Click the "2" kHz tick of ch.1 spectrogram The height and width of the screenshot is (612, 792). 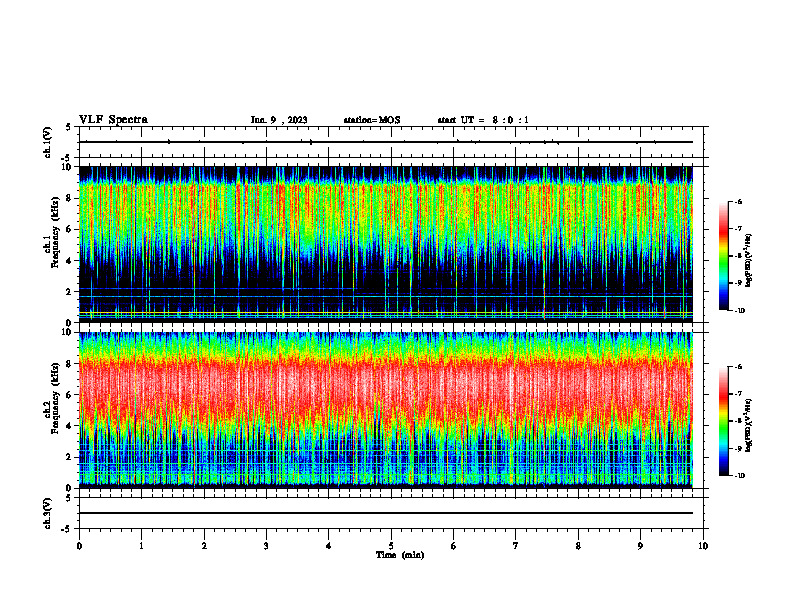click(x=70, y=292)
